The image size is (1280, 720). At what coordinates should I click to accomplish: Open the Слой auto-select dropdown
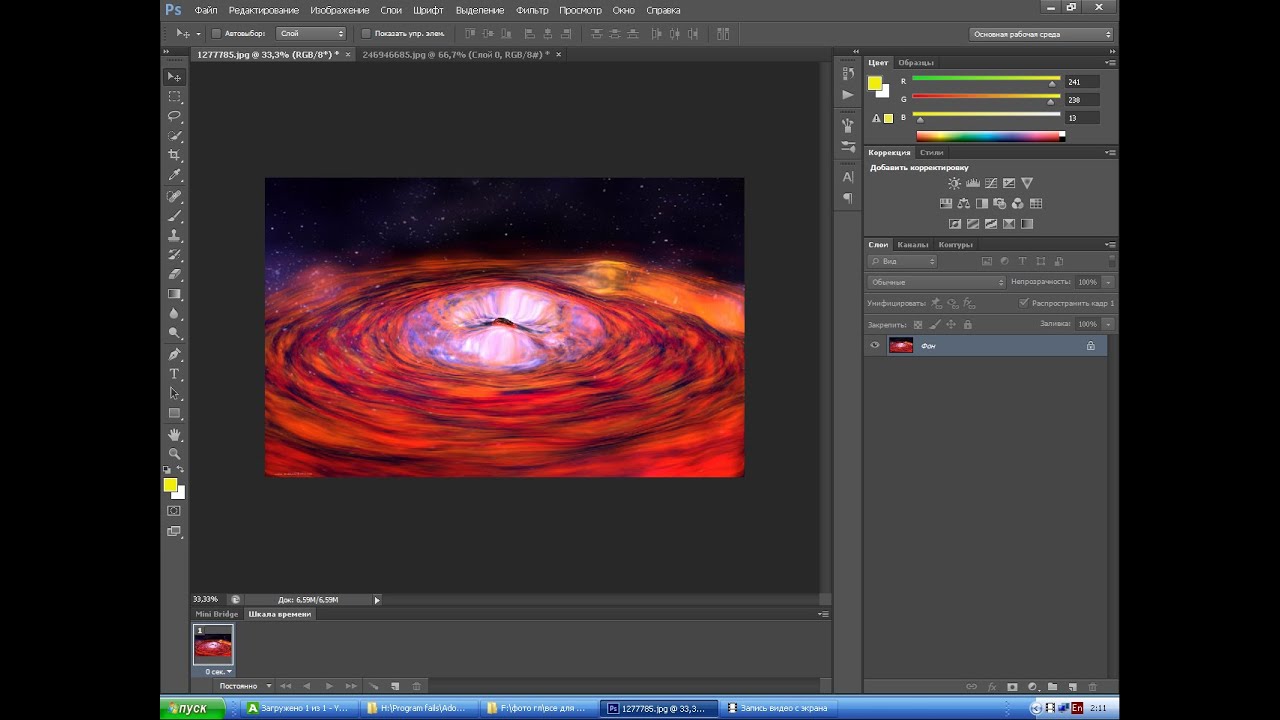click(x=311, y=33)
